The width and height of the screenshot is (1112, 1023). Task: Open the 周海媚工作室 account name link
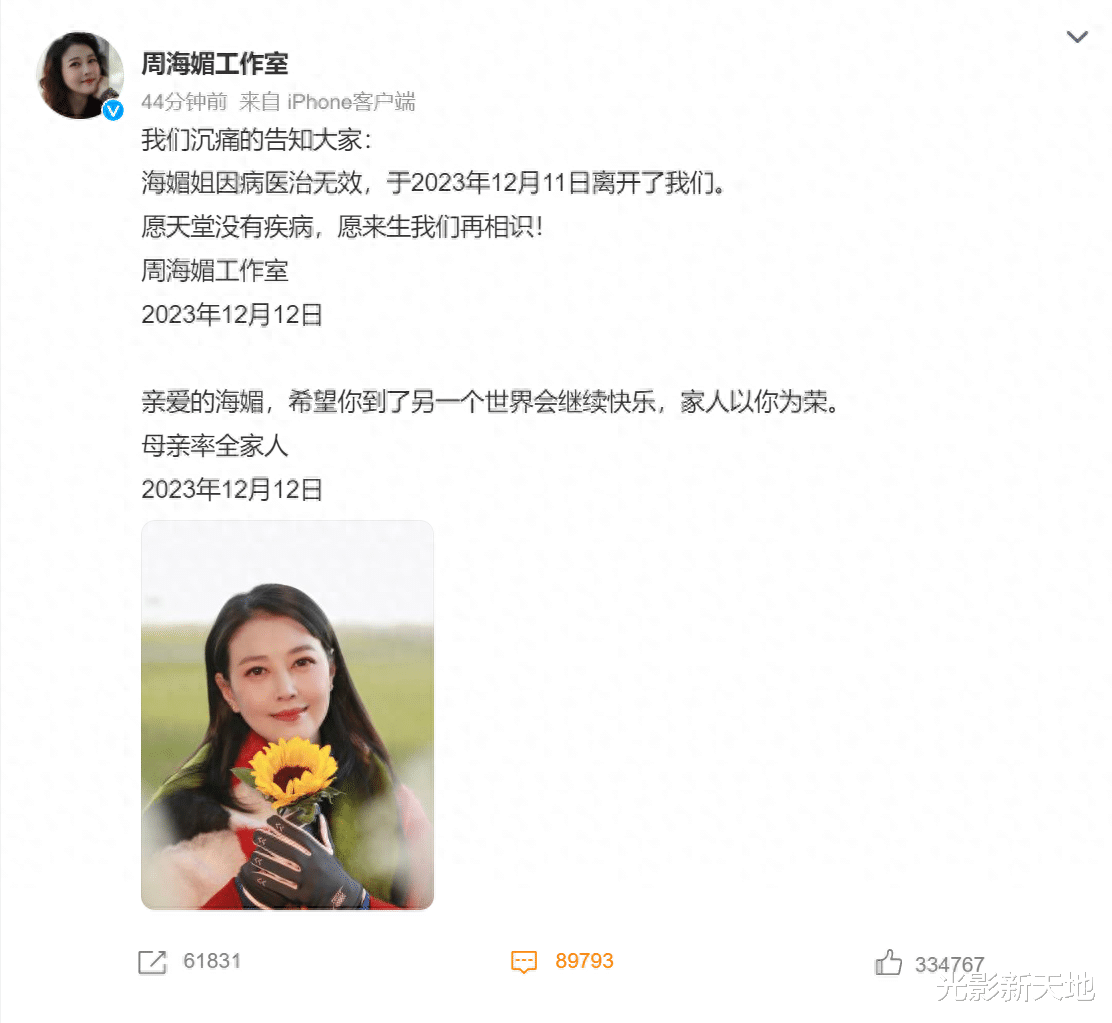point(215,63)
